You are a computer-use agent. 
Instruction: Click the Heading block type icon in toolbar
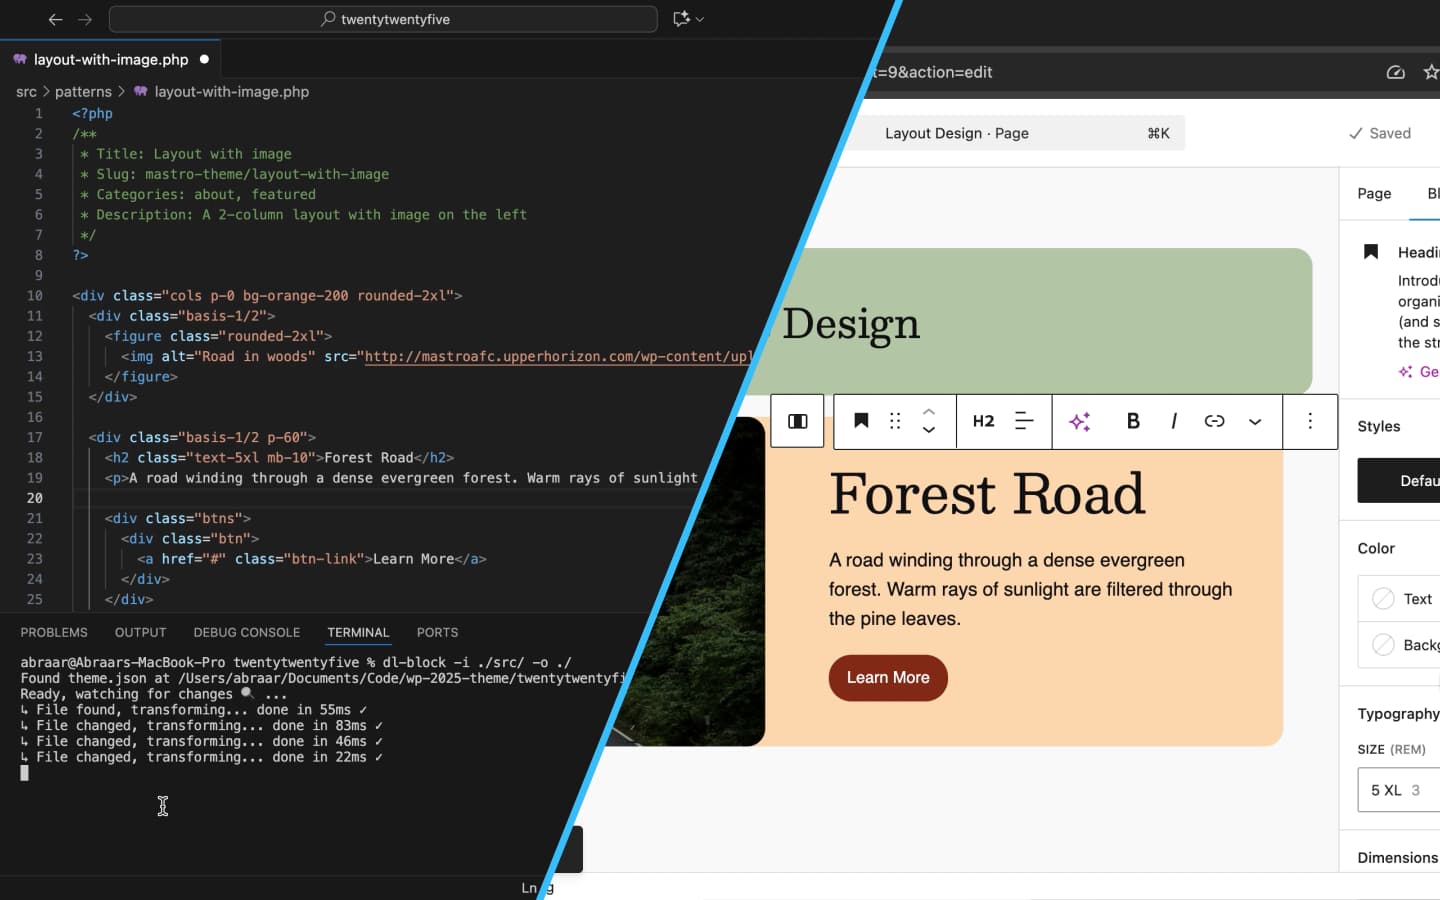pyautogui.click(x=861, y=421)
